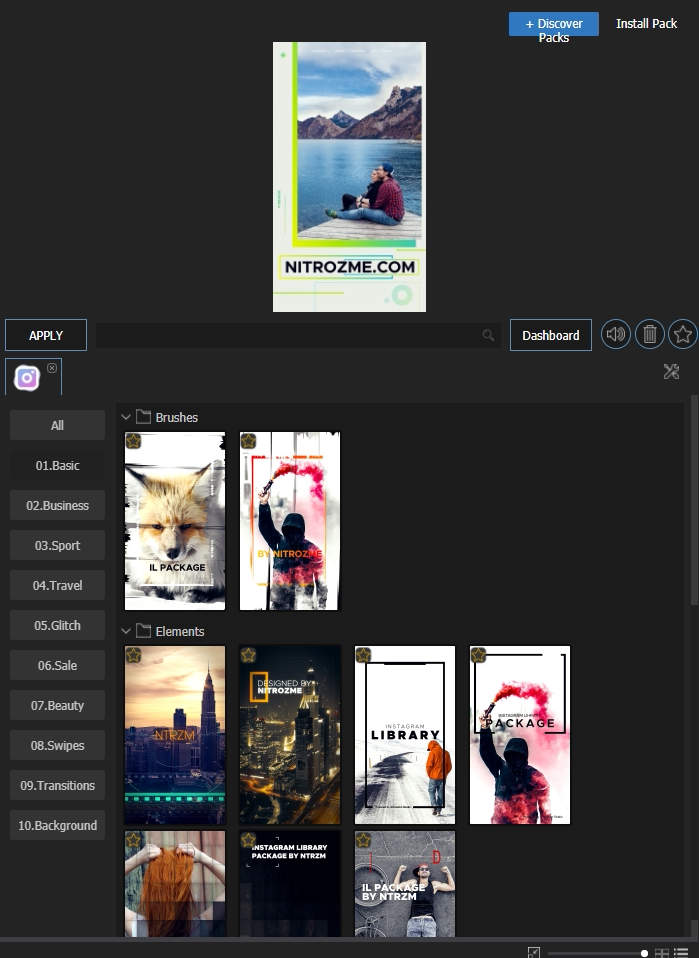Screen dimensions: 699x958
Task: Select the BY NITROZME smoke brush thumbnail
Action: [290, 521]
